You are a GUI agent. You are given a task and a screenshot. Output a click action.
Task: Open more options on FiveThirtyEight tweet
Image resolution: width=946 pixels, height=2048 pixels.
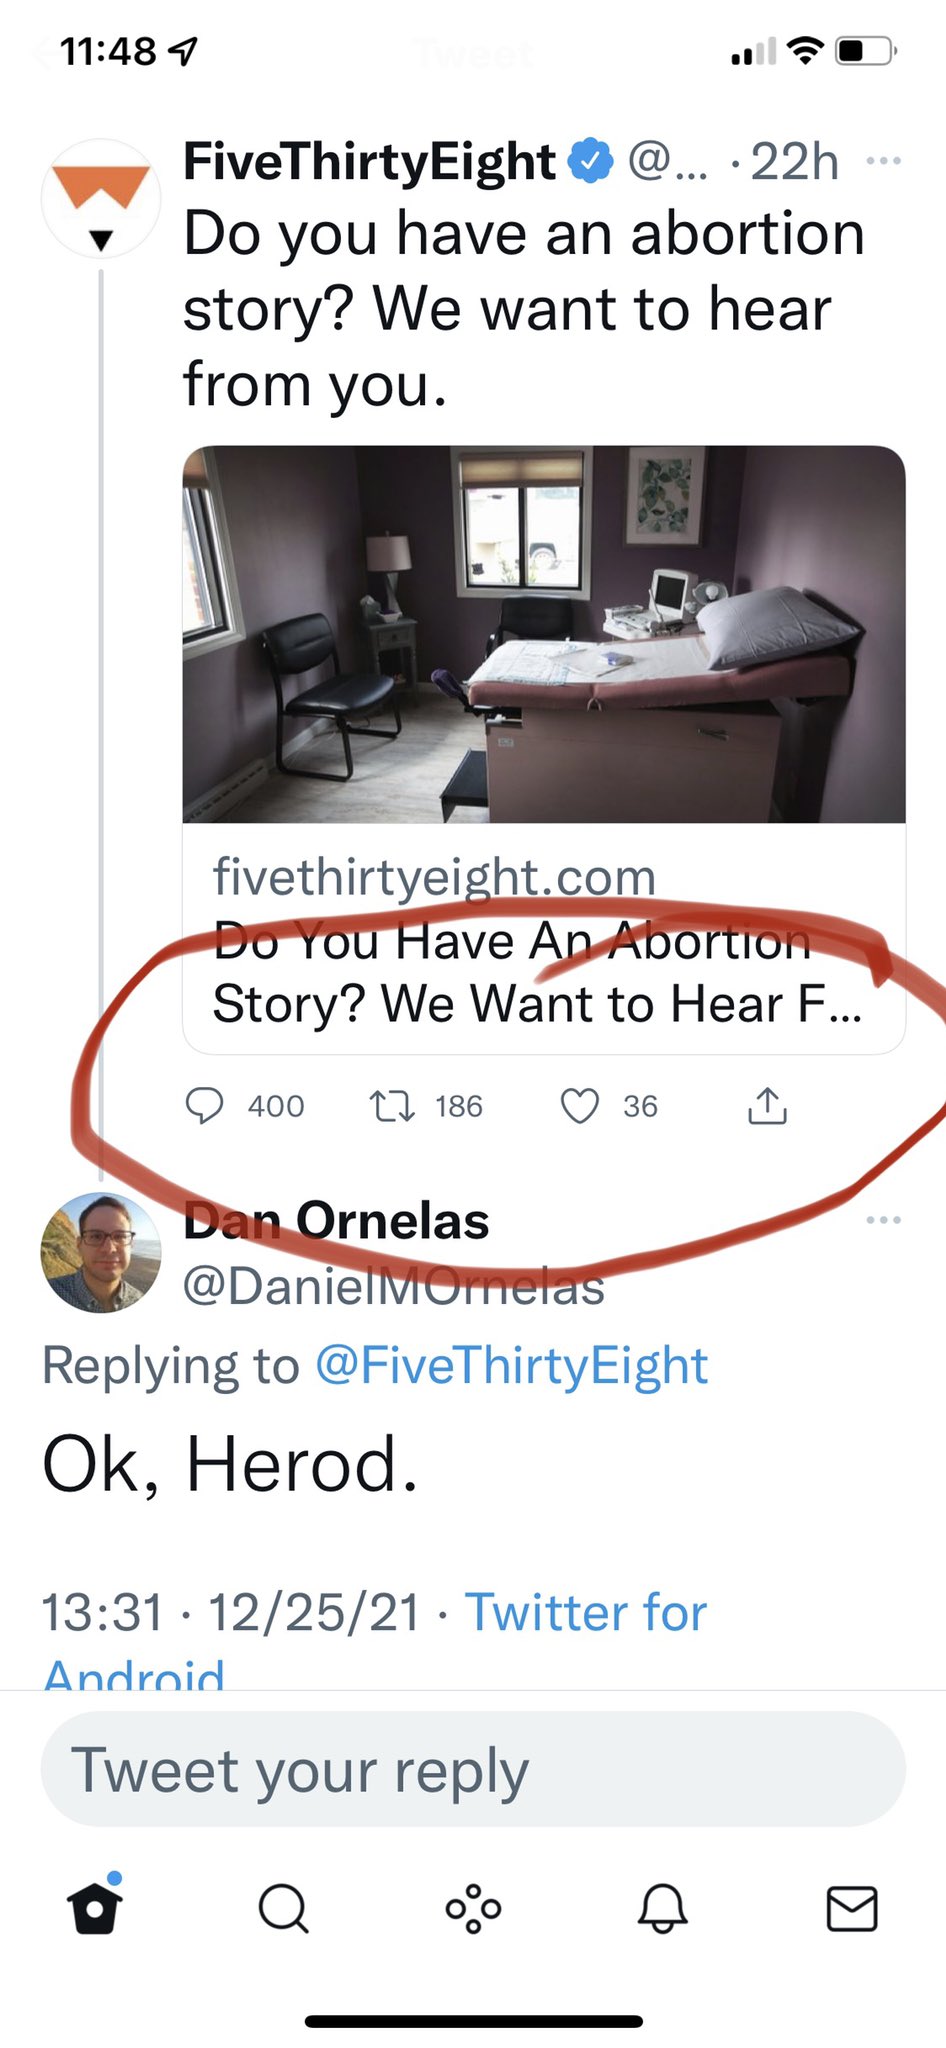pos(883,161)
